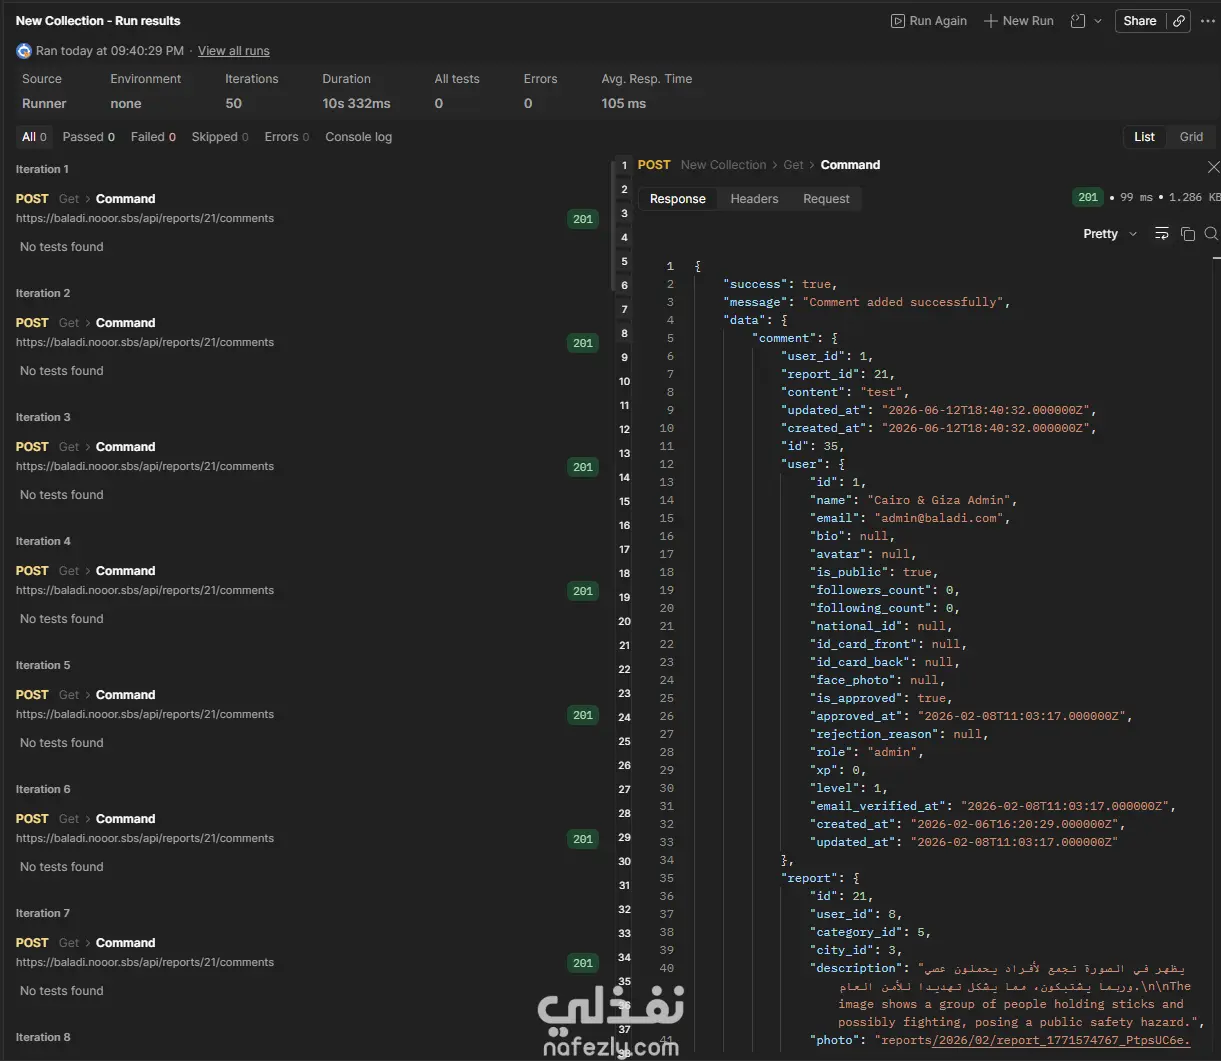Click the Run Again play icon
The image size is (1221, 1061).
[x=898, y=21]
